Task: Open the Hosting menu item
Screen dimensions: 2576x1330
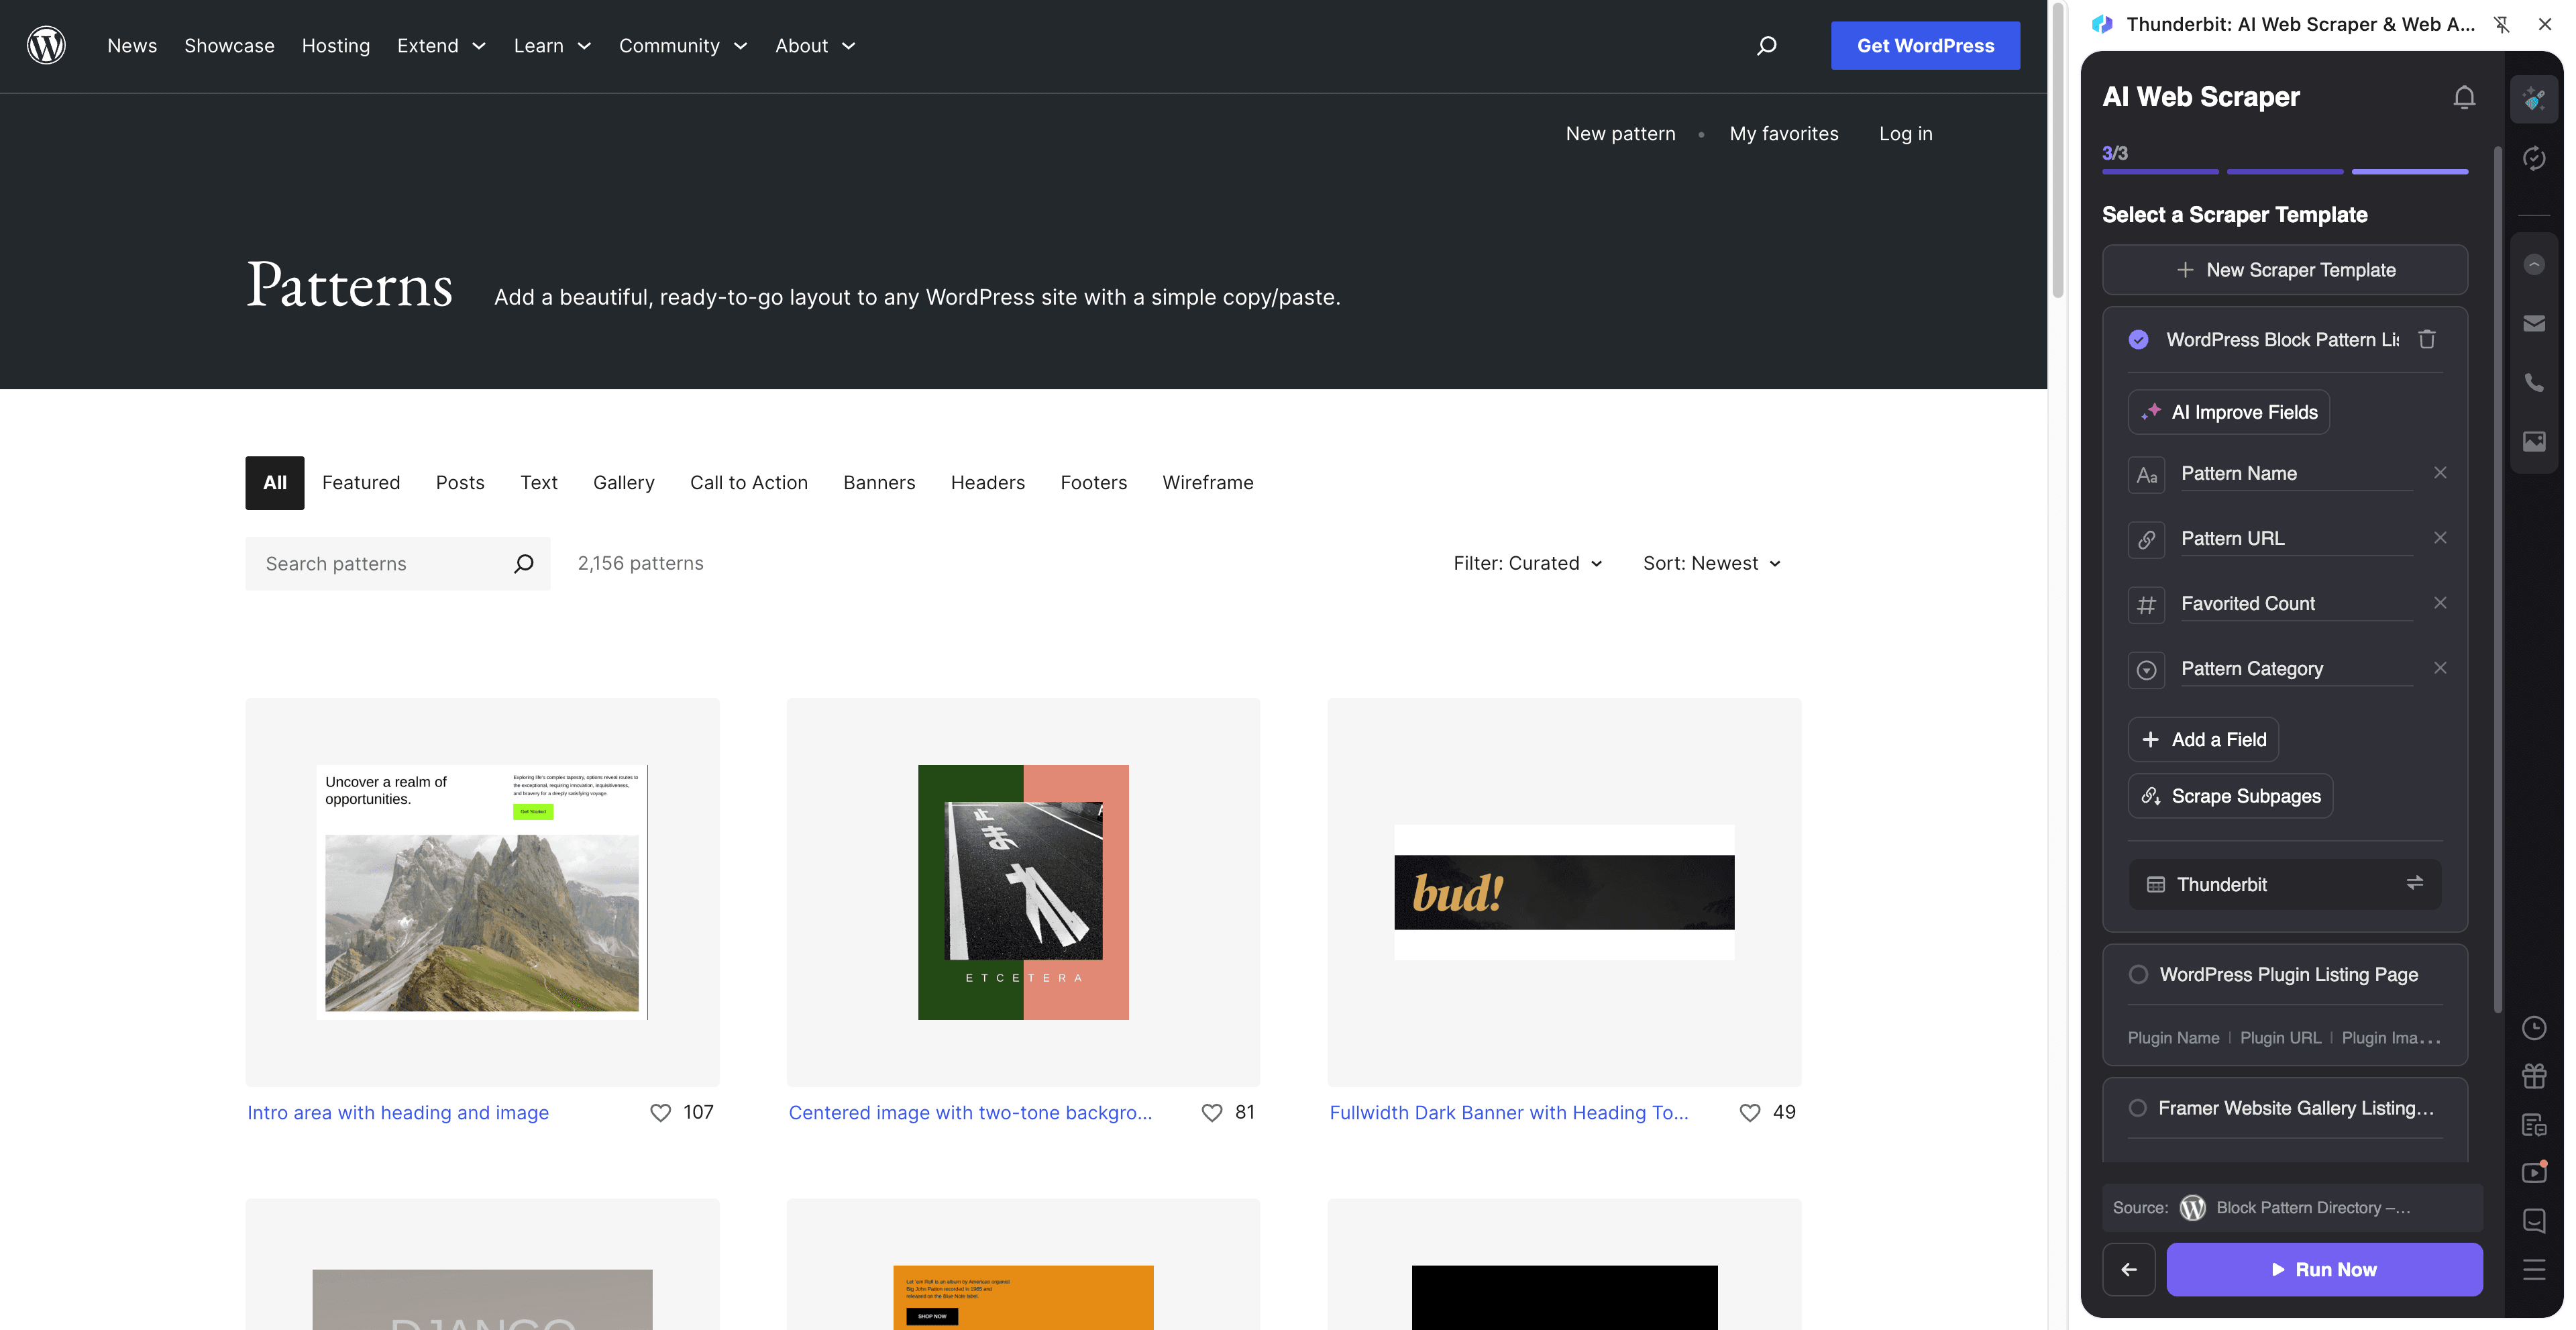Action: 335,45
